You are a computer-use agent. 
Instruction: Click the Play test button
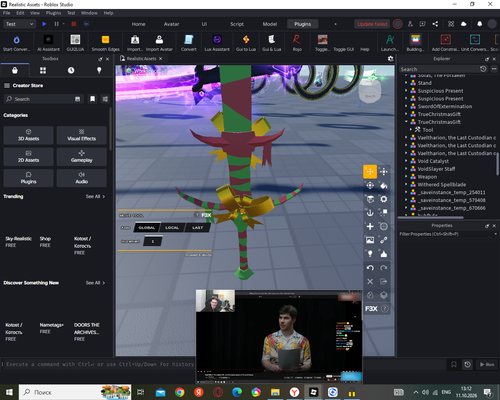44,24
